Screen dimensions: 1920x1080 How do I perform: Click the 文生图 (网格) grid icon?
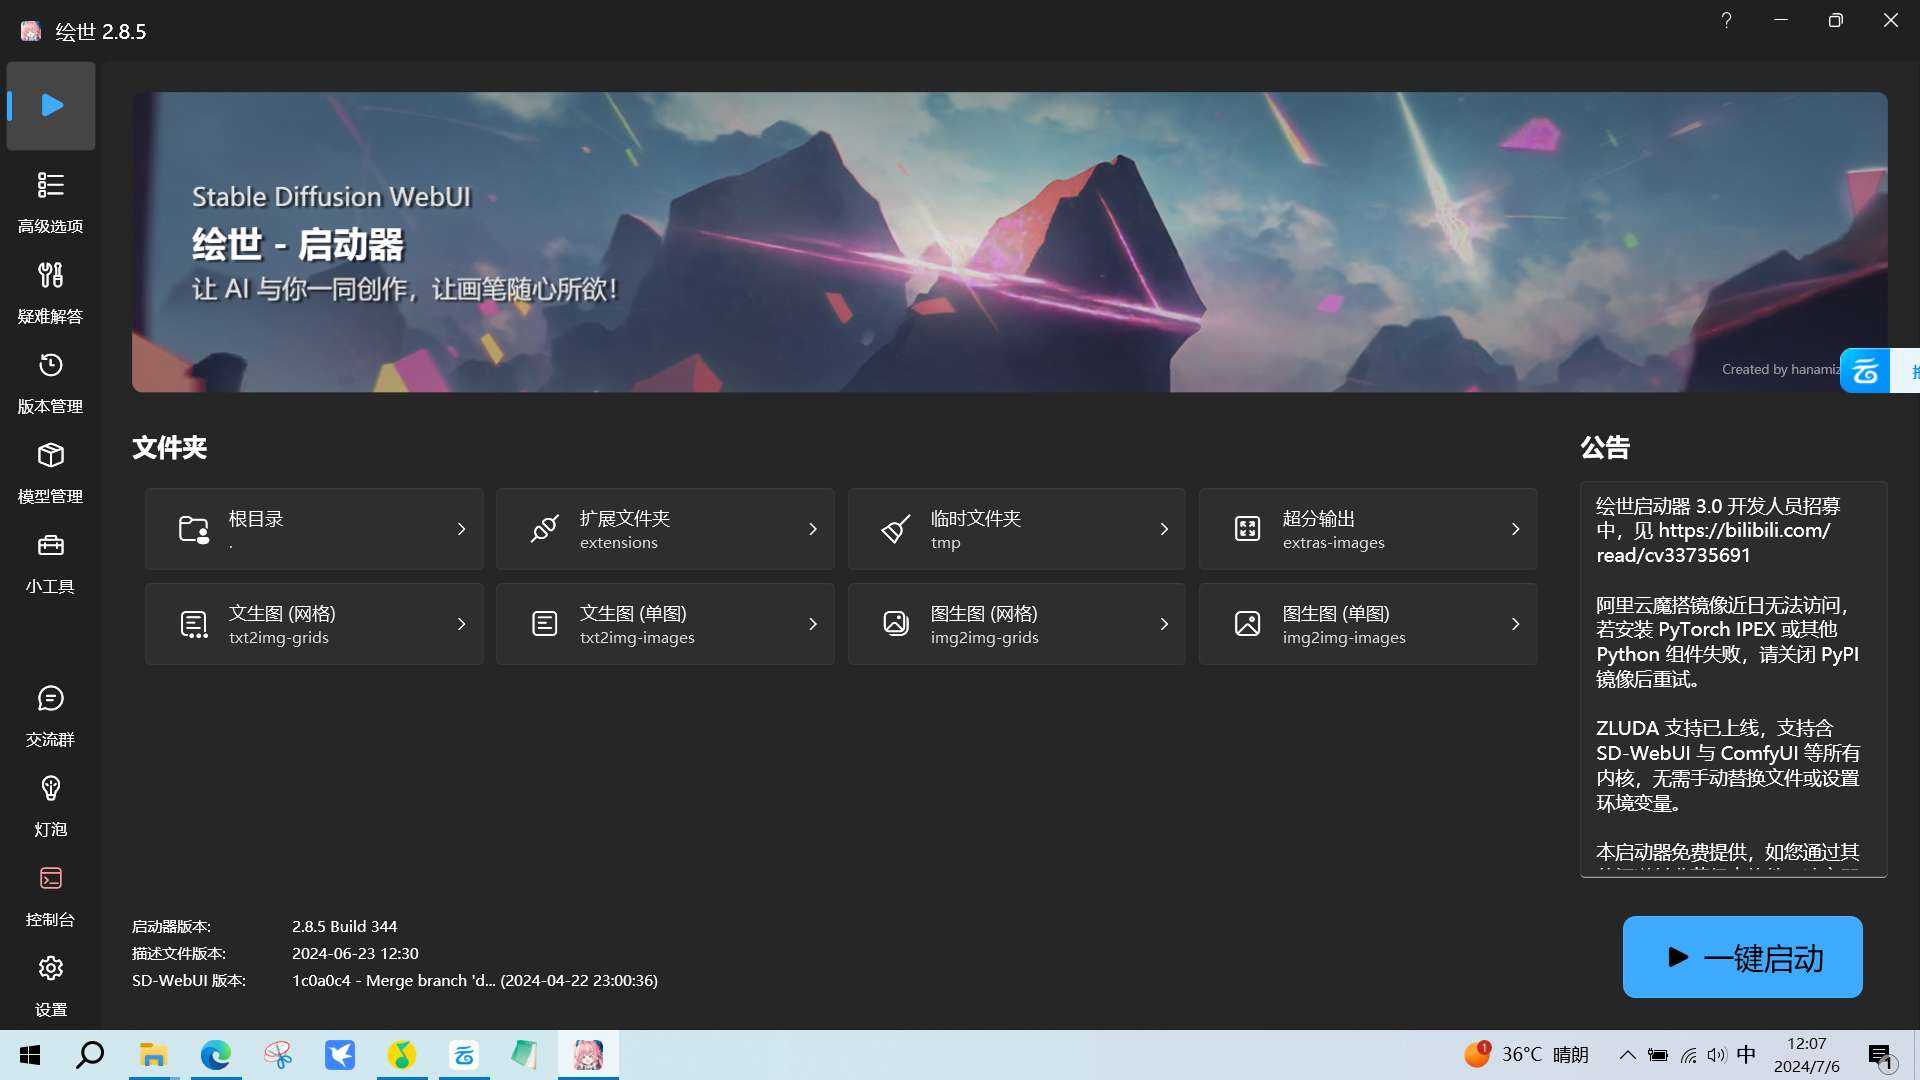194,624
